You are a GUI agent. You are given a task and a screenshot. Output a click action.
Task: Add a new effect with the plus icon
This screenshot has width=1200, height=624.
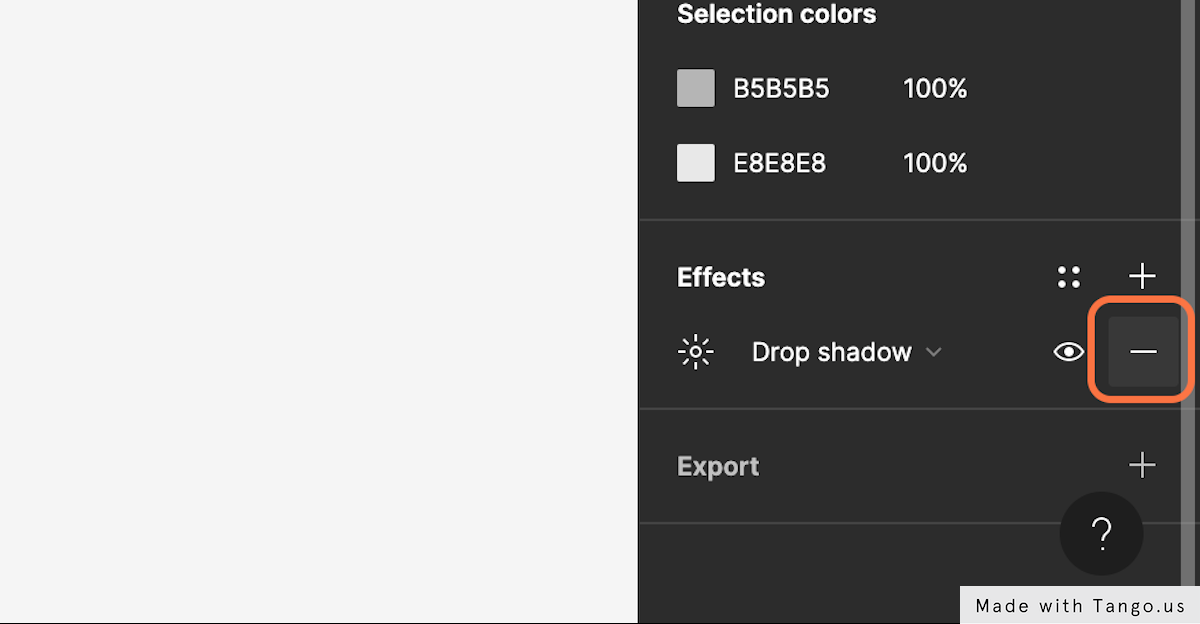1142,276
